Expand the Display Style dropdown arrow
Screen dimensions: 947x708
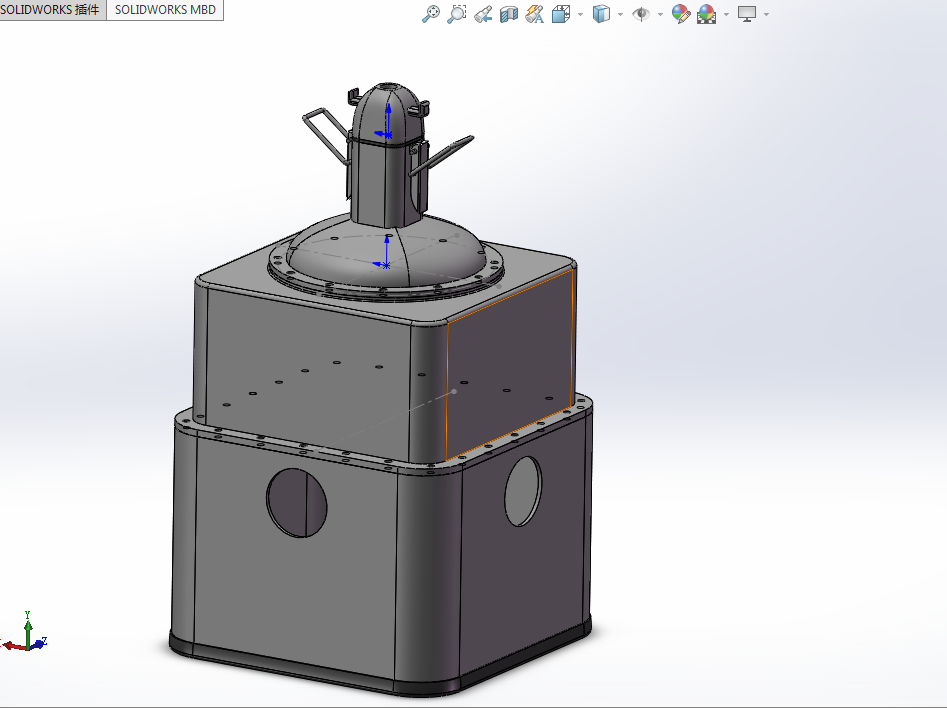pos(620,14)
